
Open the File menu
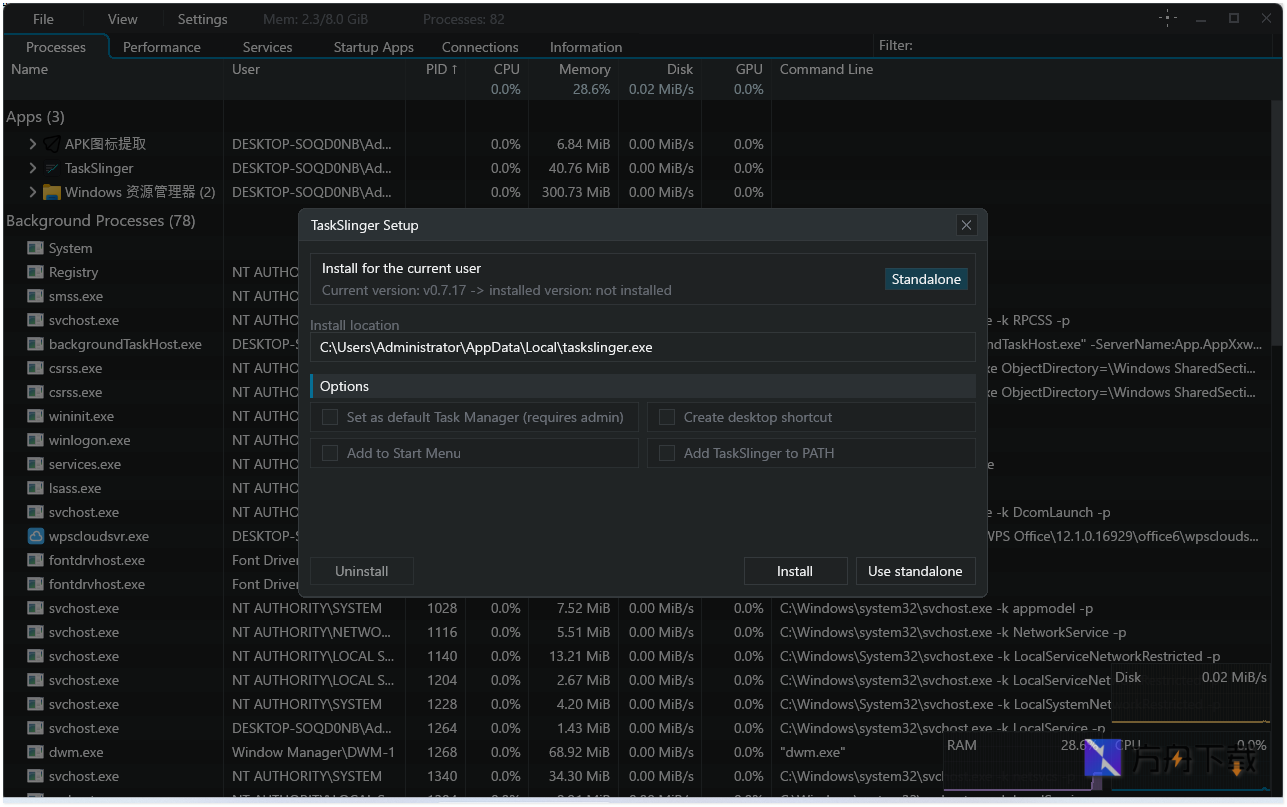tap(43, 19)
